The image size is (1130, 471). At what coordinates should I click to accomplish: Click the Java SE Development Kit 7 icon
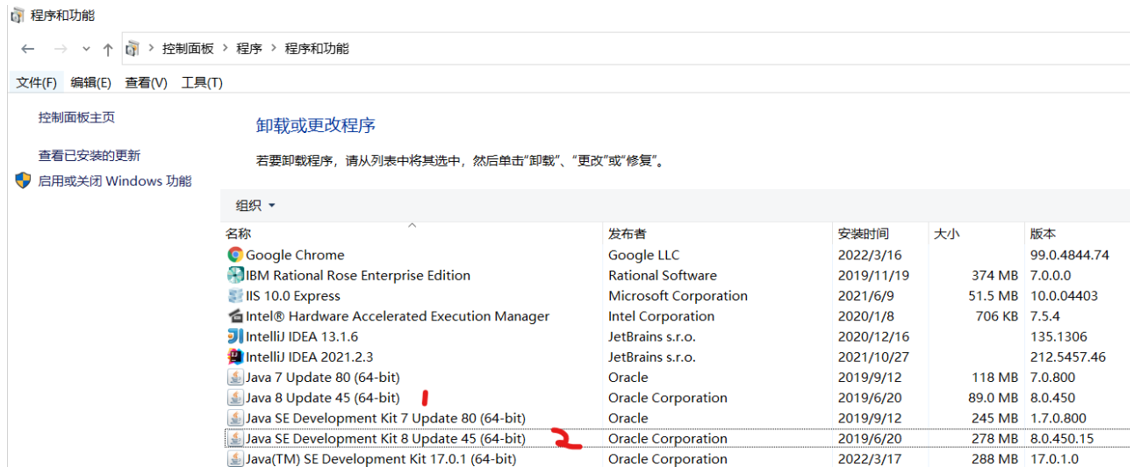[235, 418]
